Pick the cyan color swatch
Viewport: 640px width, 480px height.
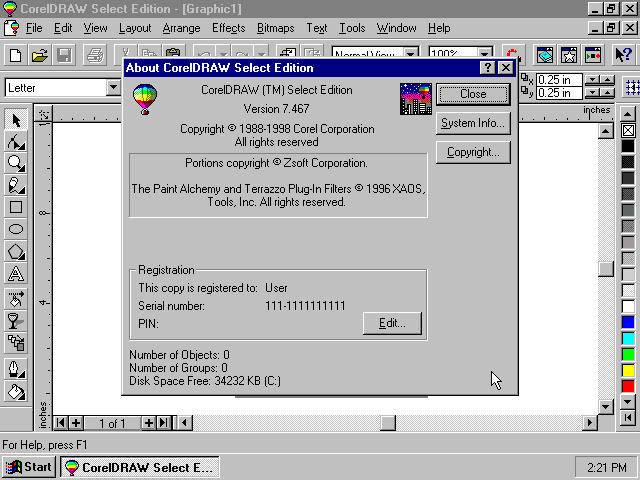click(628, 338)
